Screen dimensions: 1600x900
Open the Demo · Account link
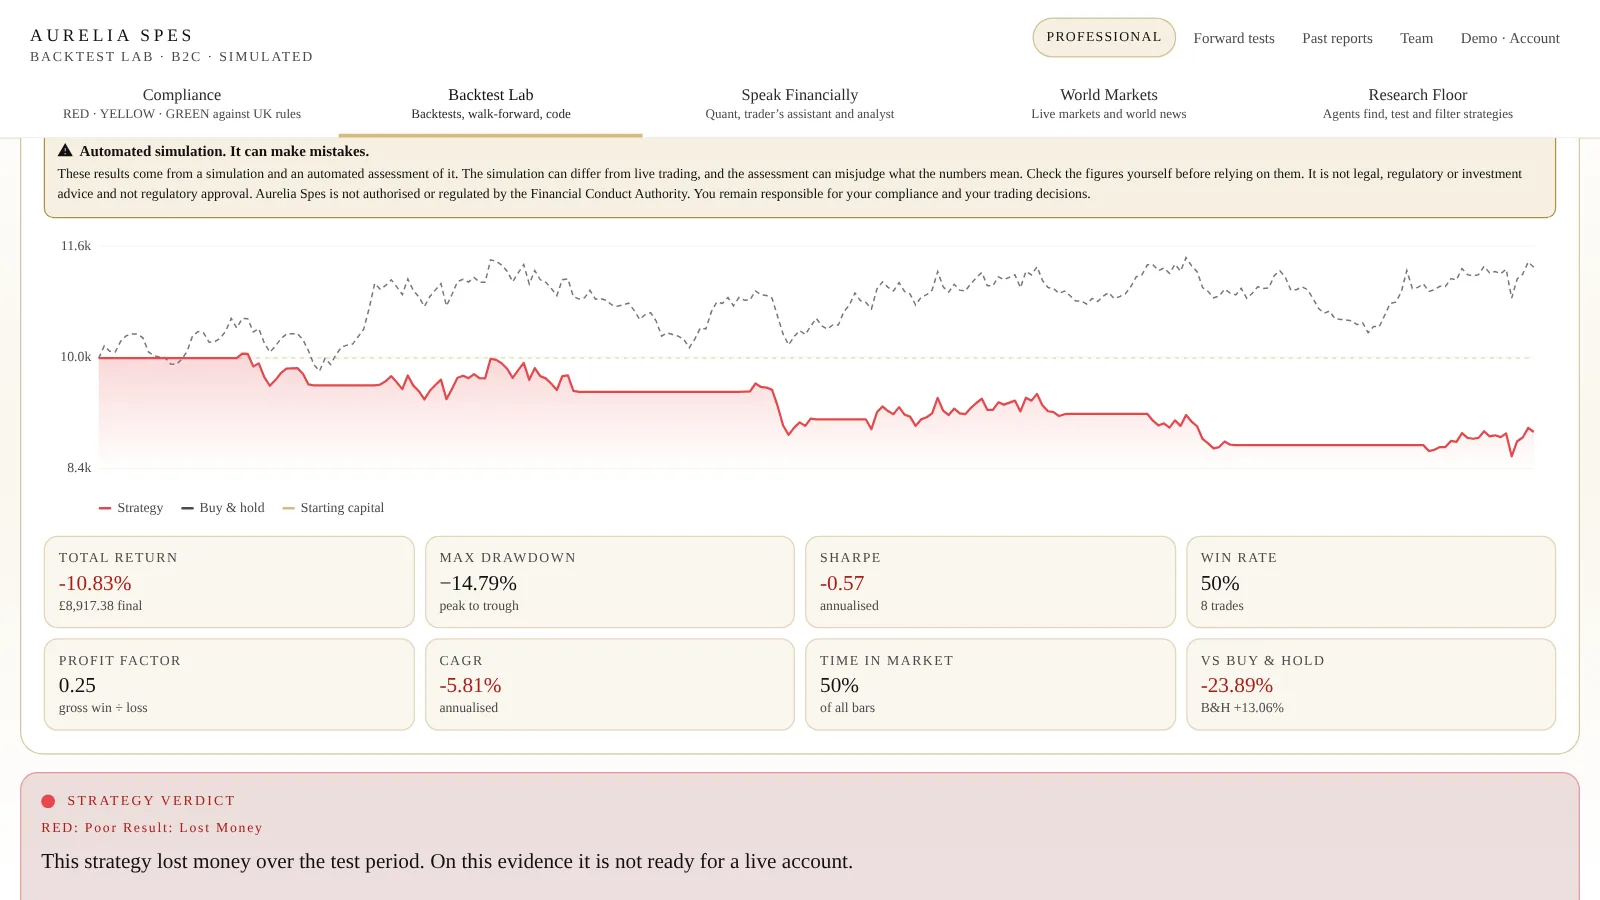[x=1510, y=38]
